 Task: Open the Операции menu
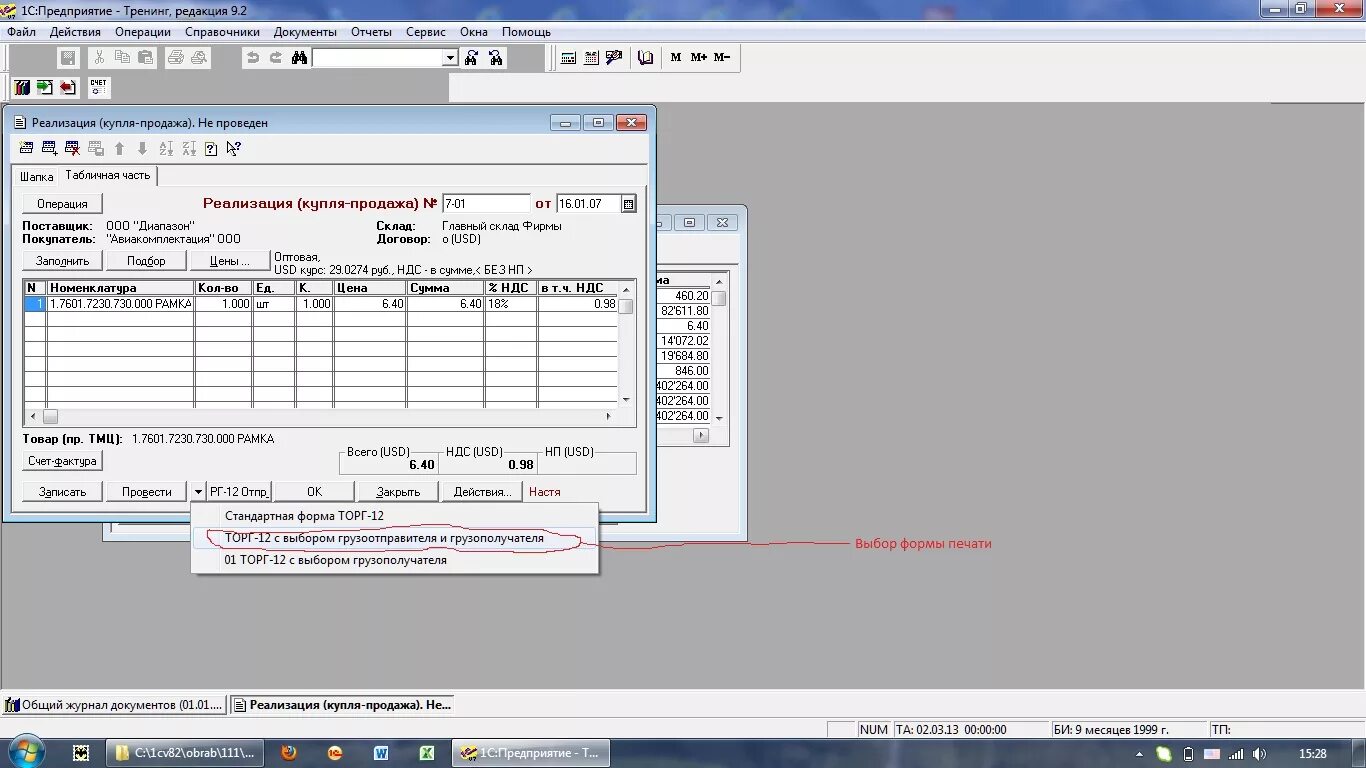click(x=143, y=32)
